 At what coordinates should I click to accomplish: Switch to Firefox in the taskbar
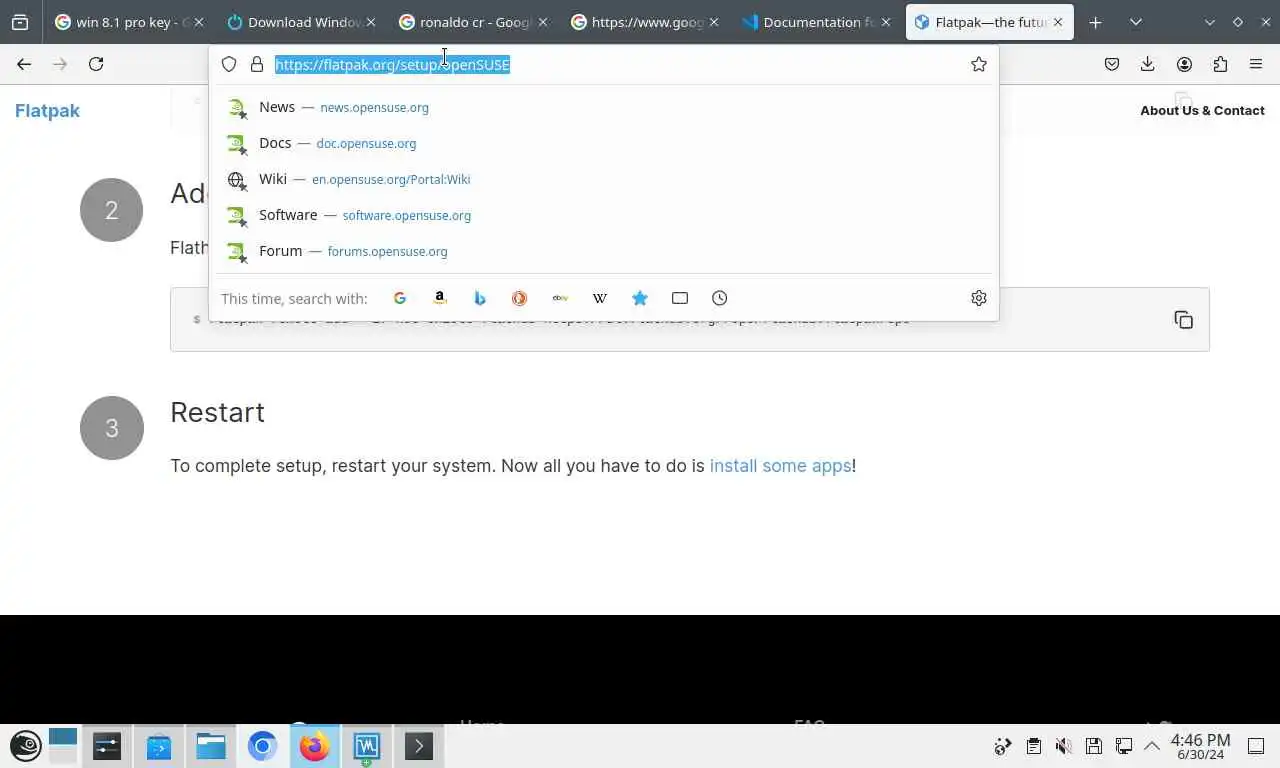(315, 746)
